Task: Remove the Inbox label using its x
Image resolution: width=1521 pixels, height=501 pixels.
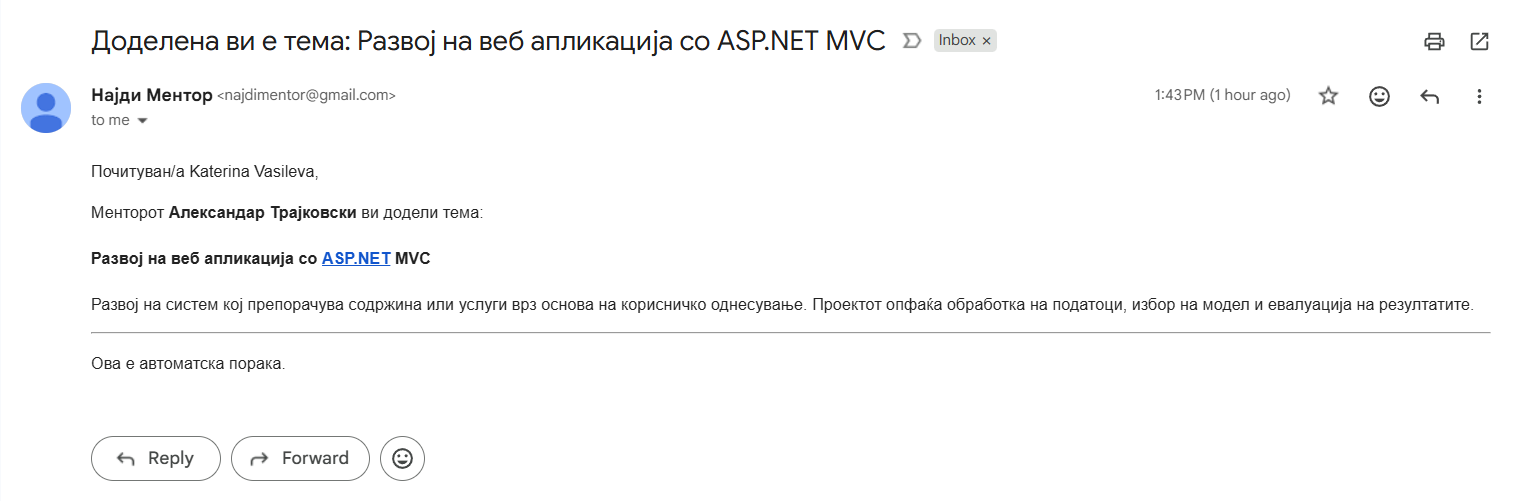Action: [986, 41]
